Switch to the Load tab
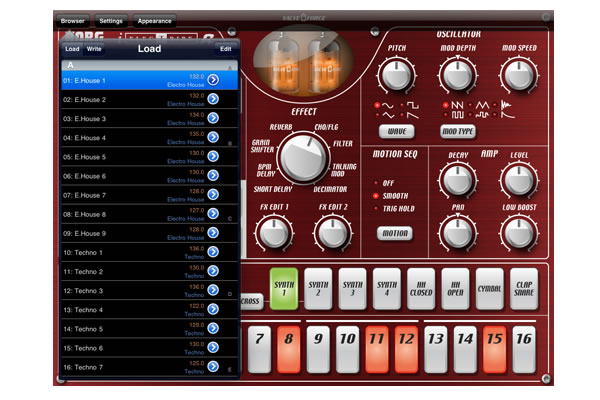600x400 pixels. tap(72, 49)
